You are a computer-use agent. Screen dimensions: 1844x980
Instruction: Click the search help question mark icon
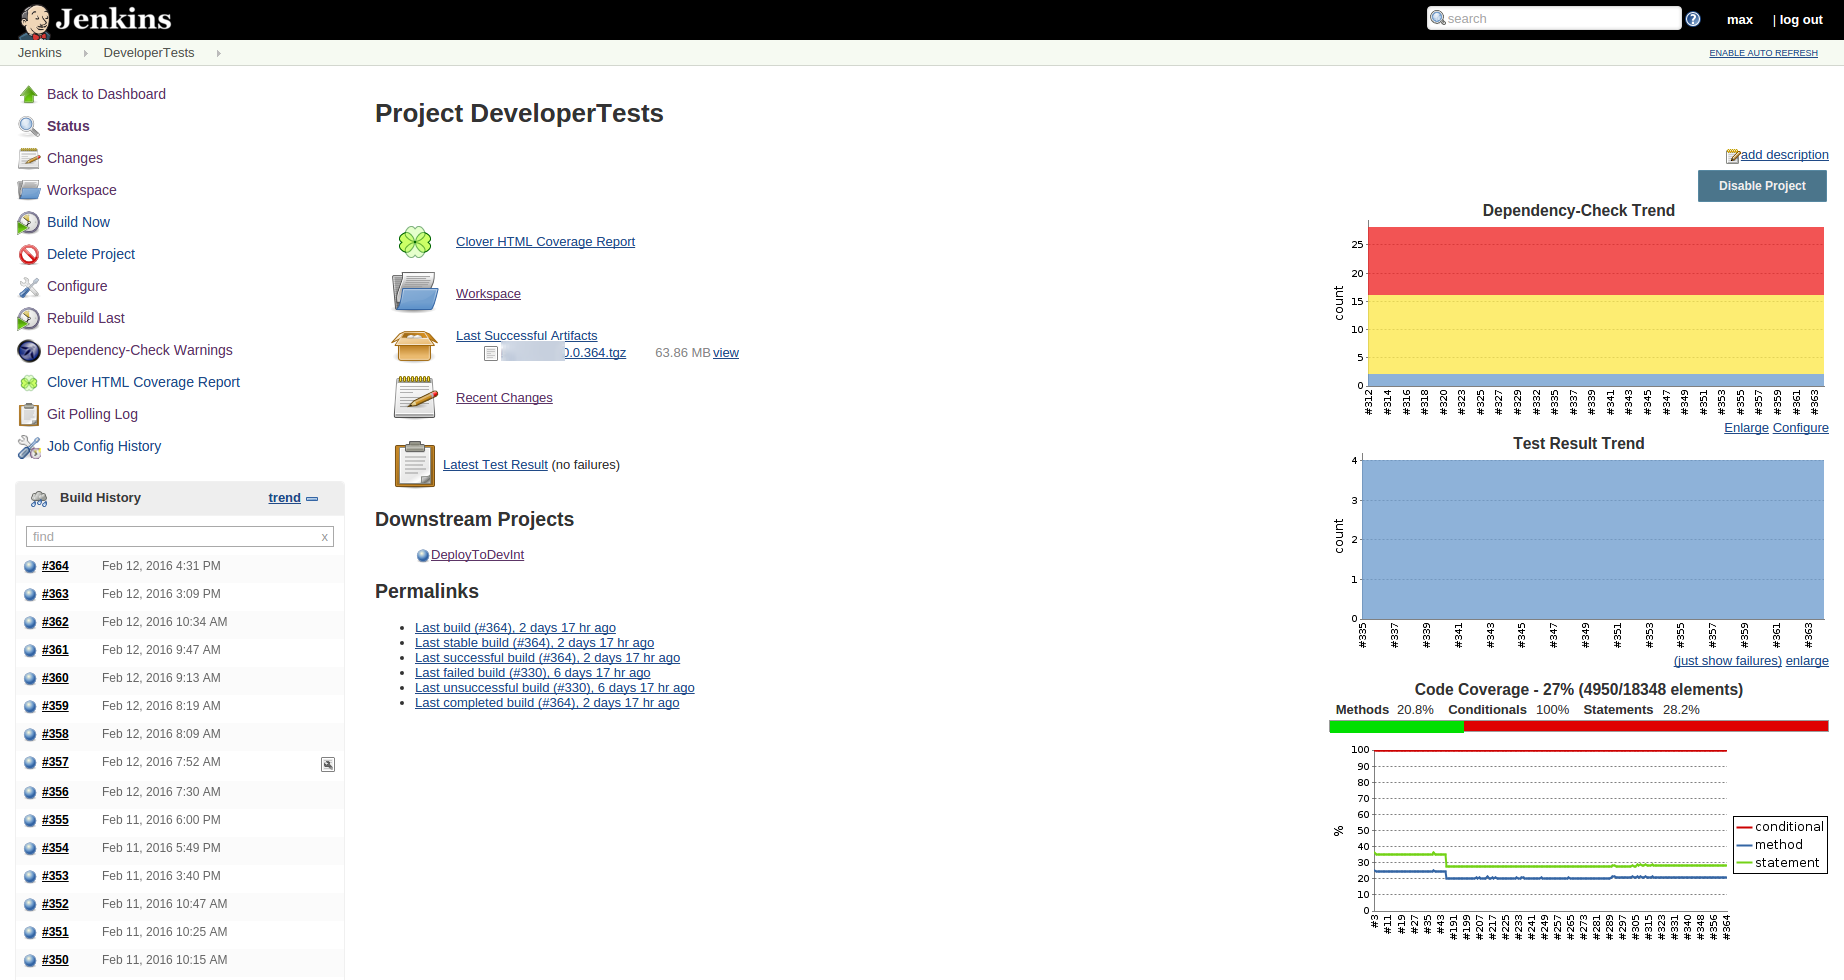[1693, 19]
